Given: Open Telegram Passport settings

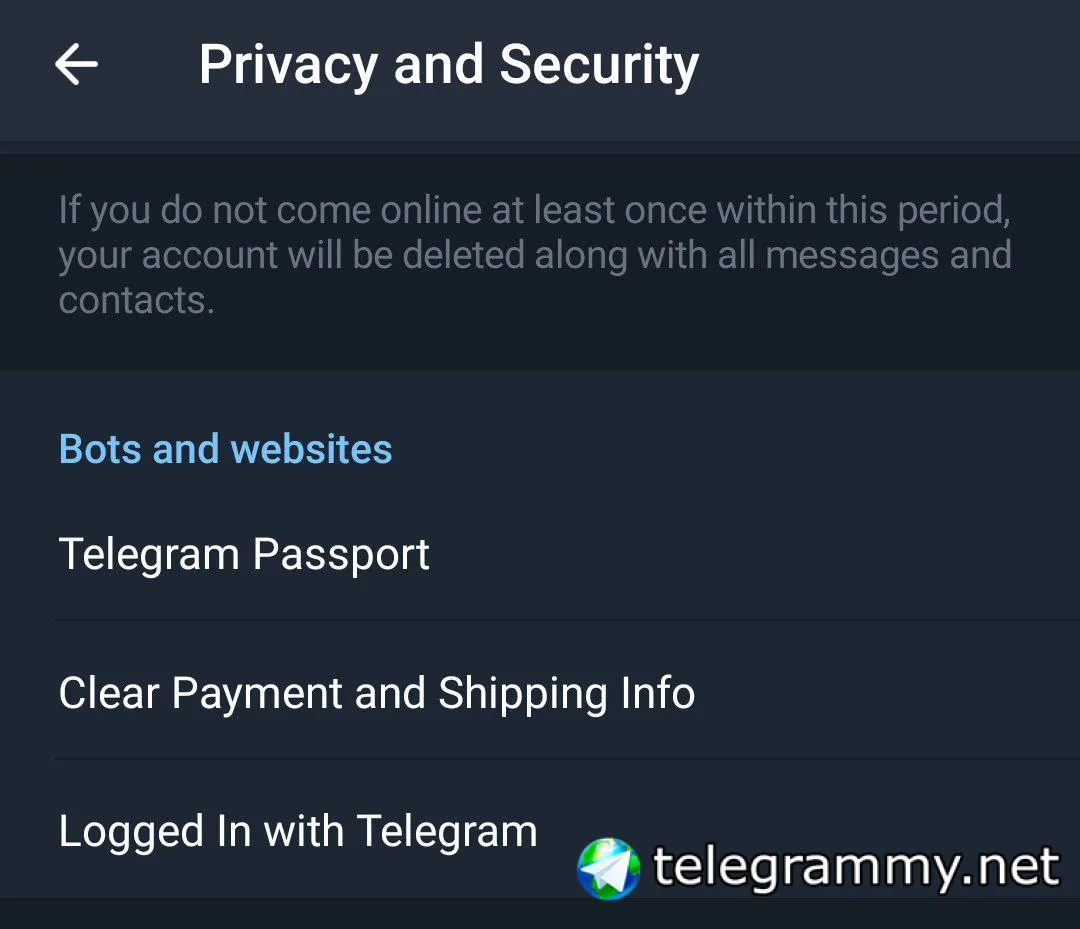Looking at the screenshot, I should (x=244, y=554).
